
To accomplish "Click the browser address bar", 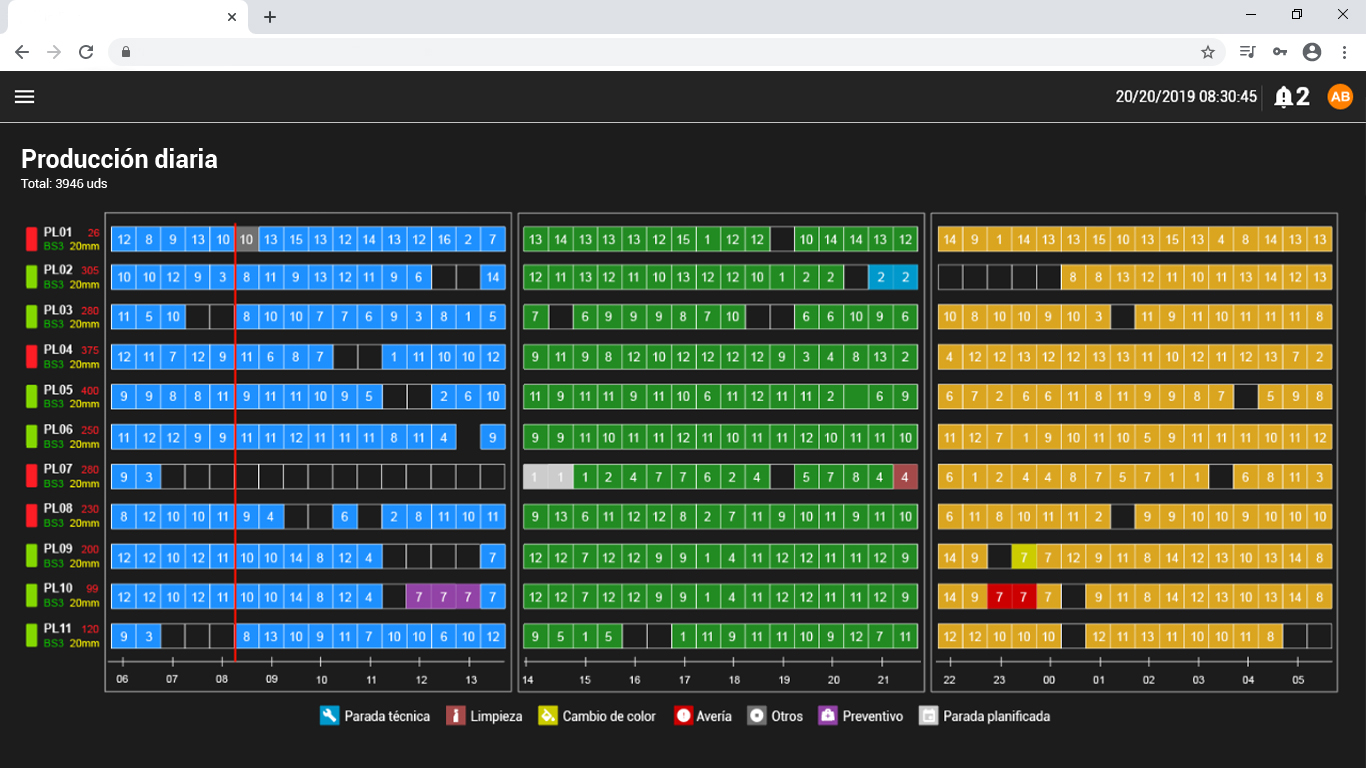I will click(660, 52).
